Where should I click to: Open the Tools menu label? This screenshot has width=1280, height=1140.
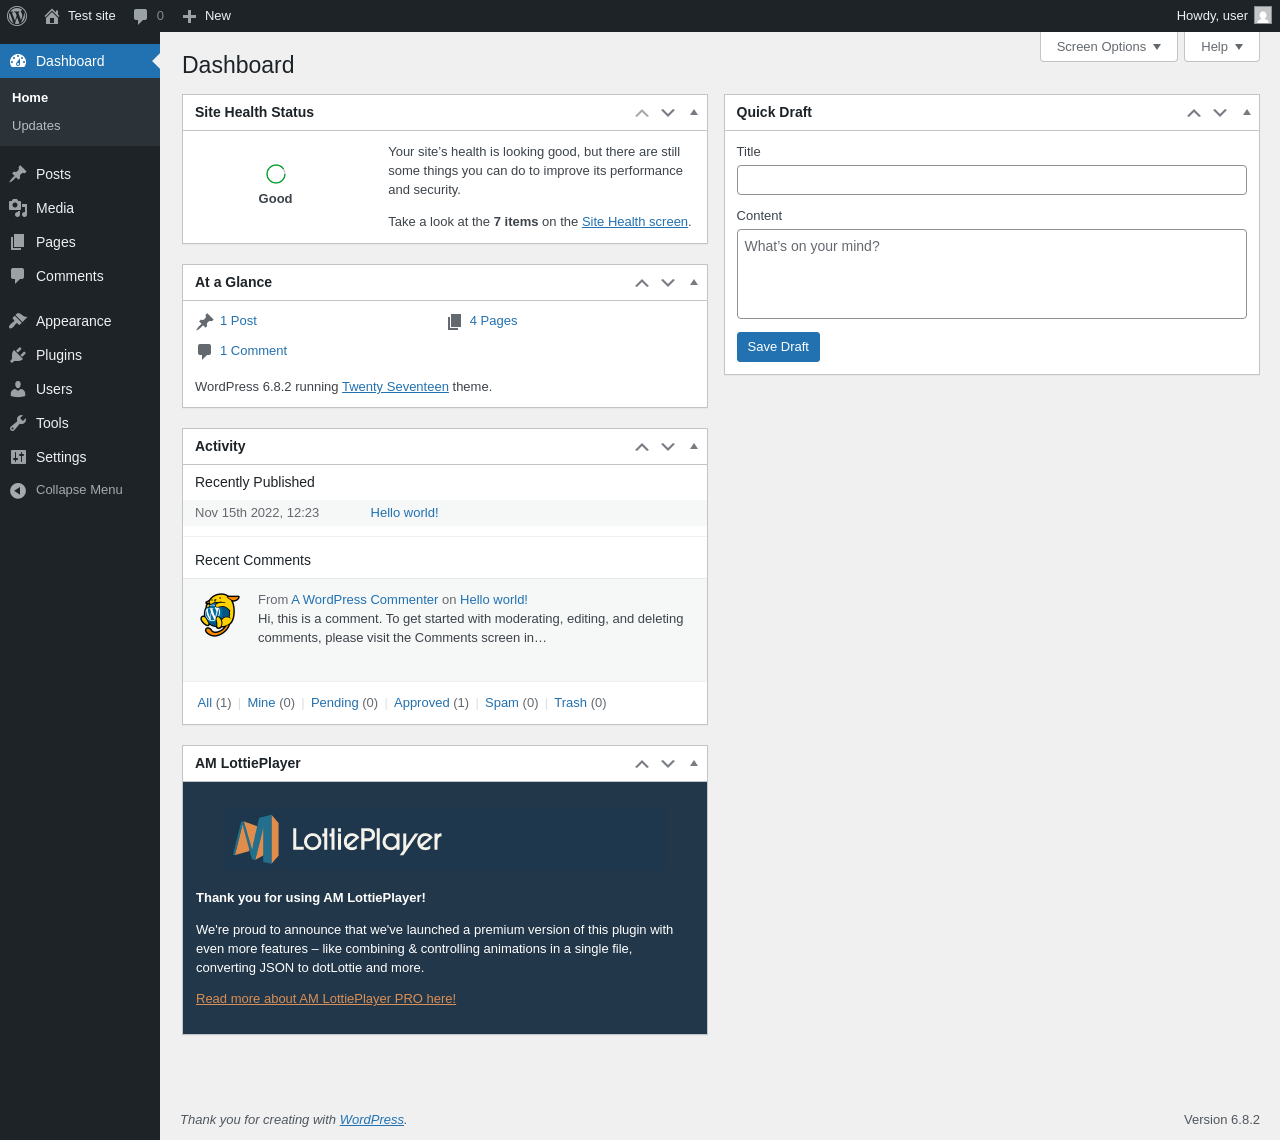point(52,423)
